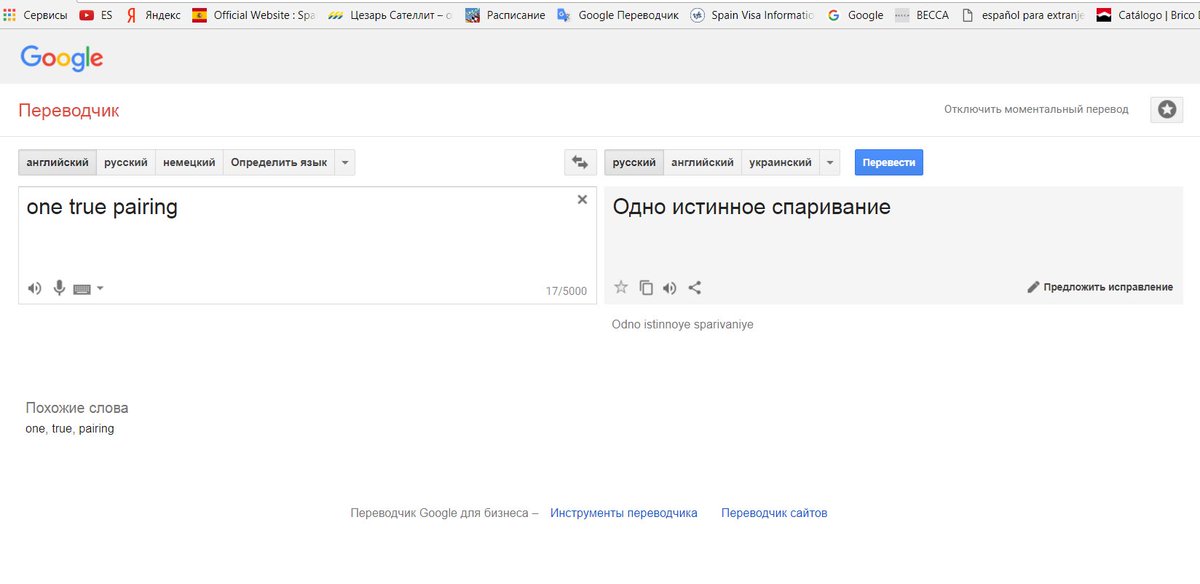The image size is (1200, 584).
Task: Select английский as source language
Action: [x=57, y=162]
